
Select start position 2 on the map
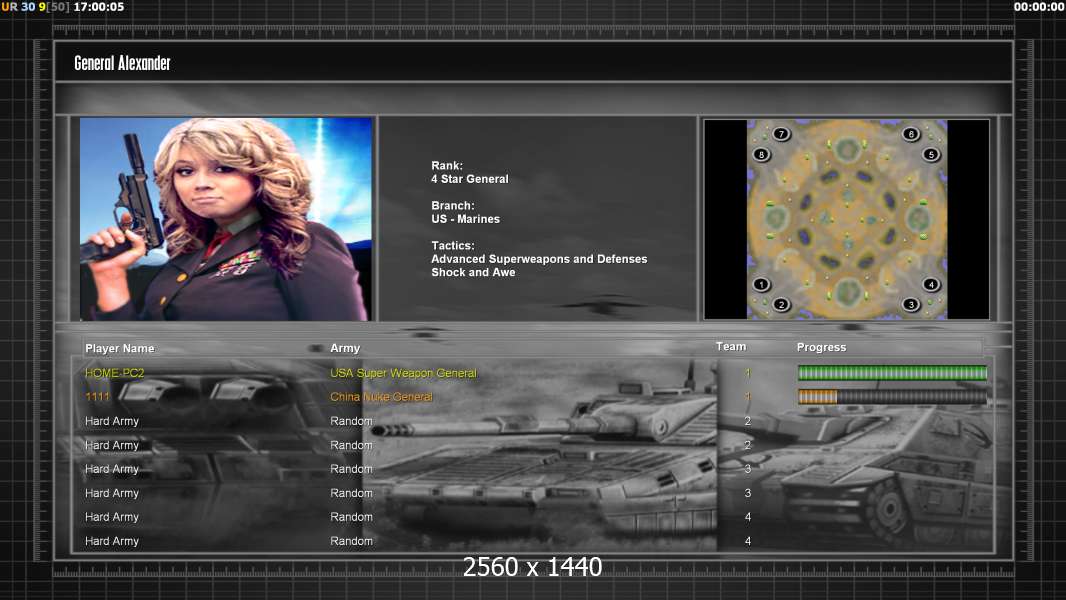tap(781, 304)
